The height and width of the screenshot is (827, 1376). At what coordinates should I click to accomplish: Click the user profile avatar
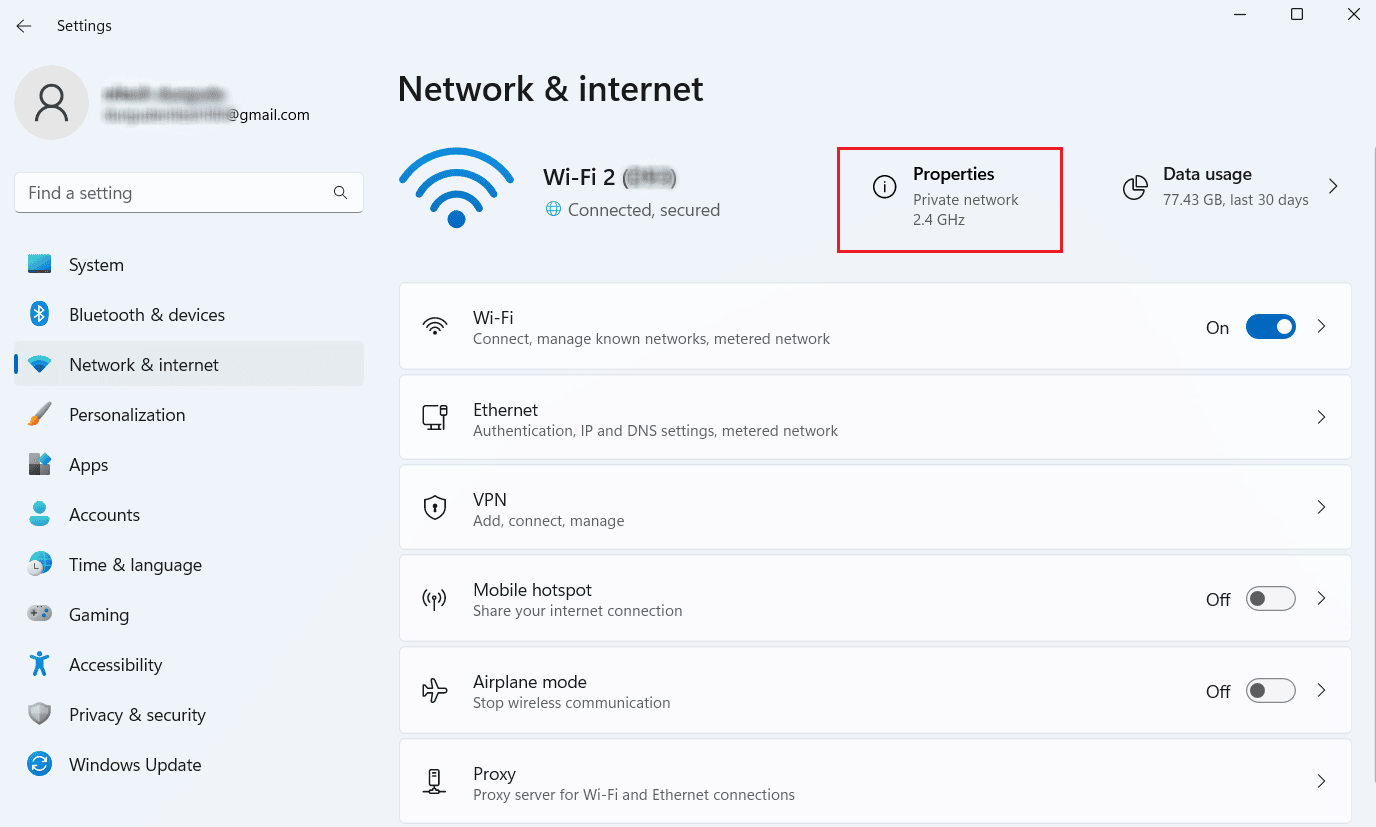coord(51,102)
